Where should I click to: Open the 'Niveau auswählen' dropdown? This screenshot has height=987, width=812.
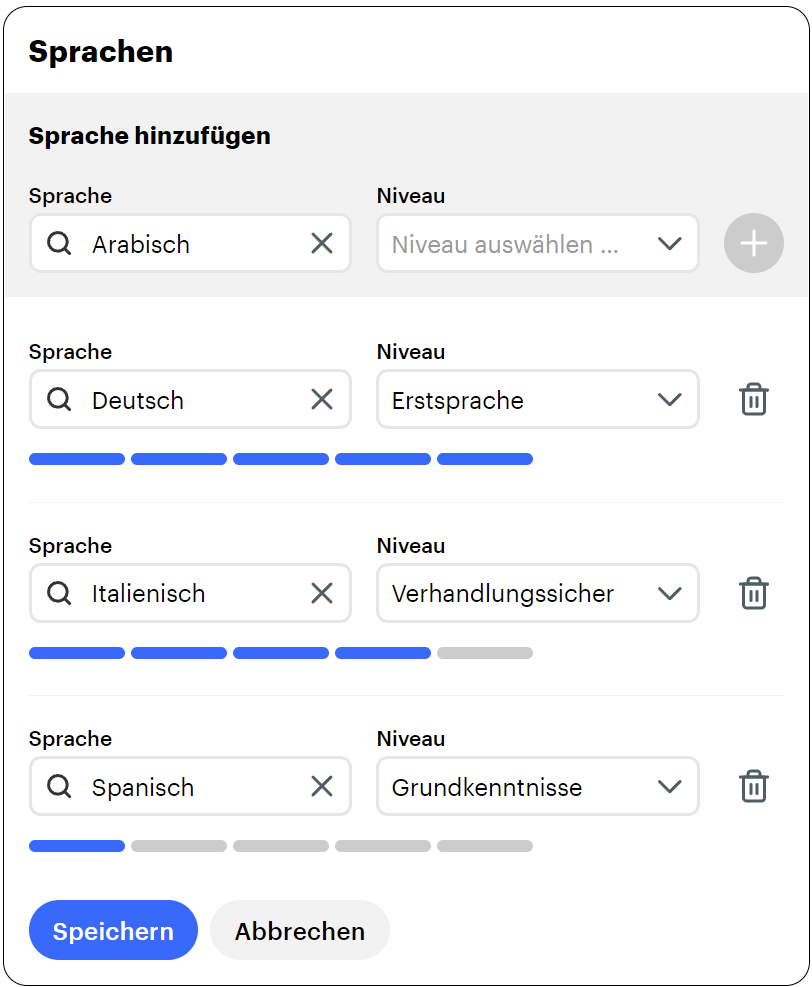537,243
